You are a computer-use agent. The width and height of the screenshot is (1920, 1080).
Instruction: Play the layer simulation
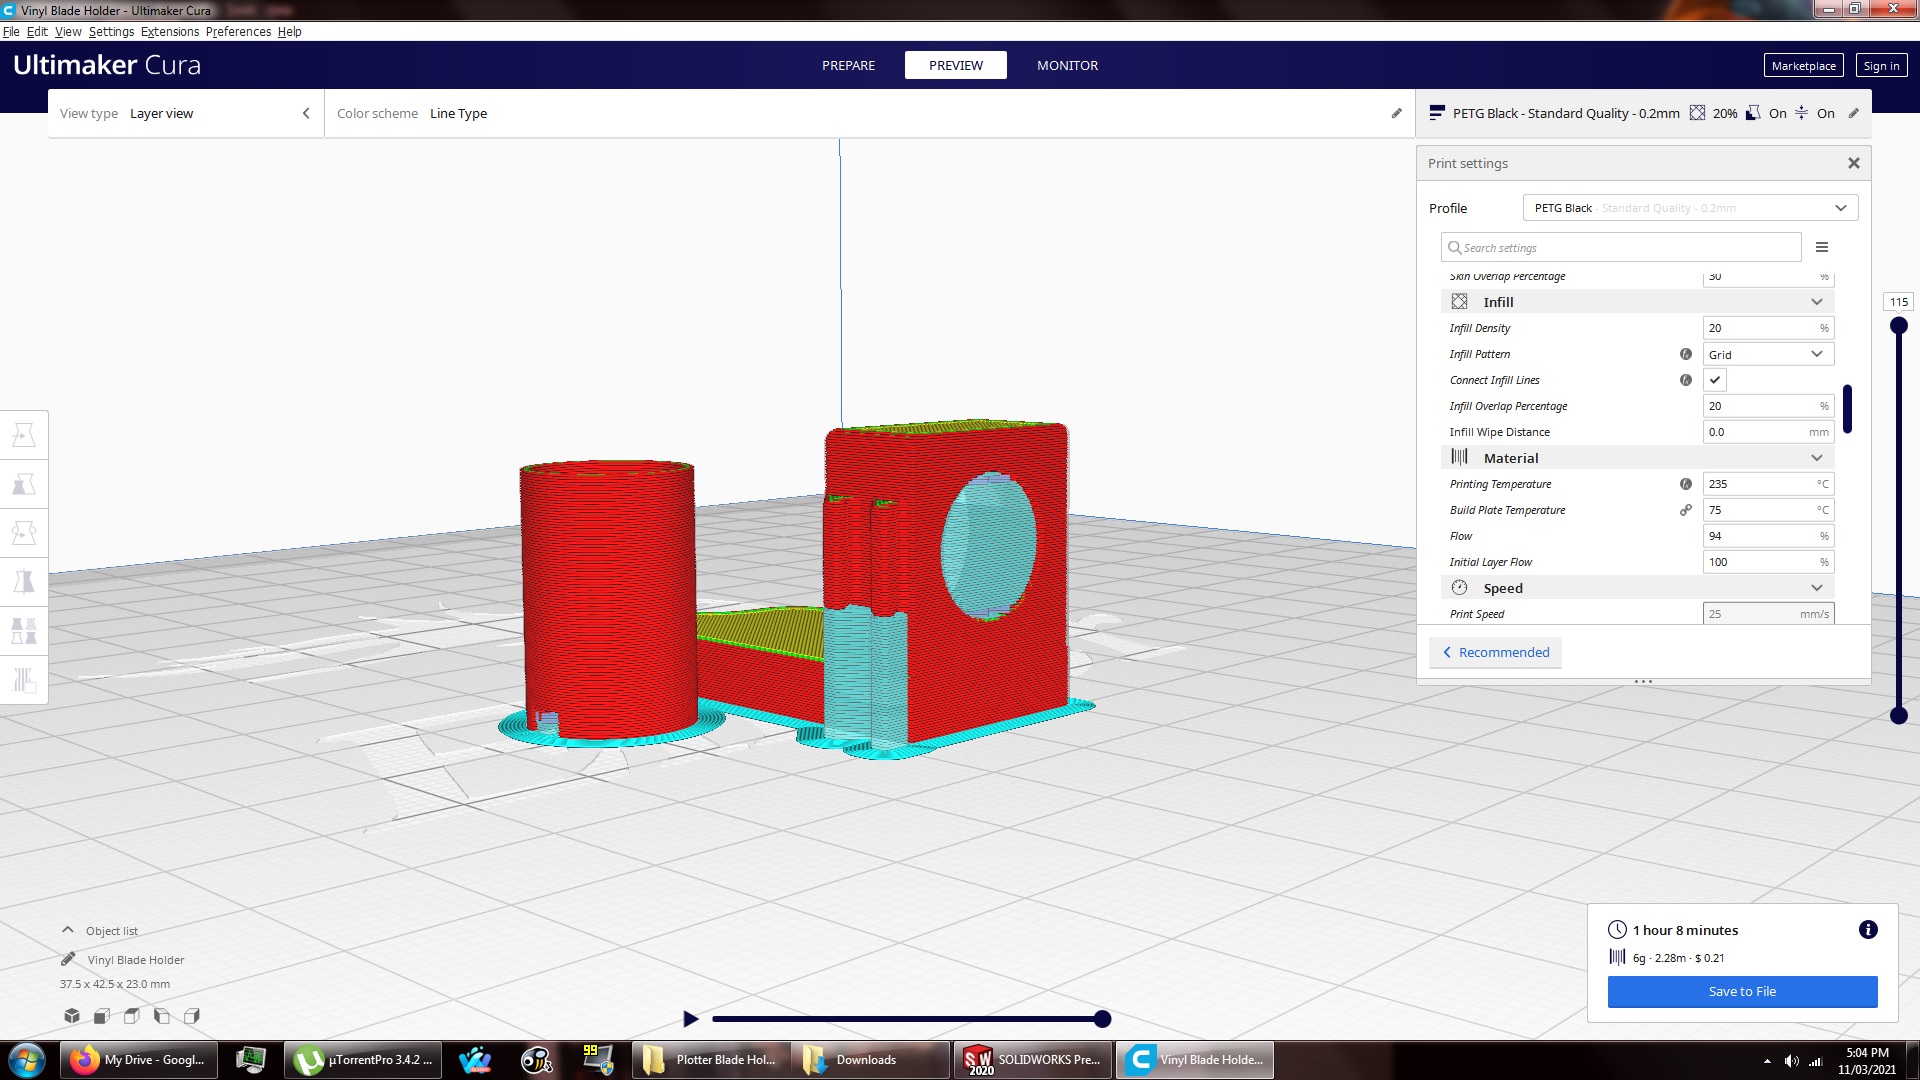tap(690, 1019)
